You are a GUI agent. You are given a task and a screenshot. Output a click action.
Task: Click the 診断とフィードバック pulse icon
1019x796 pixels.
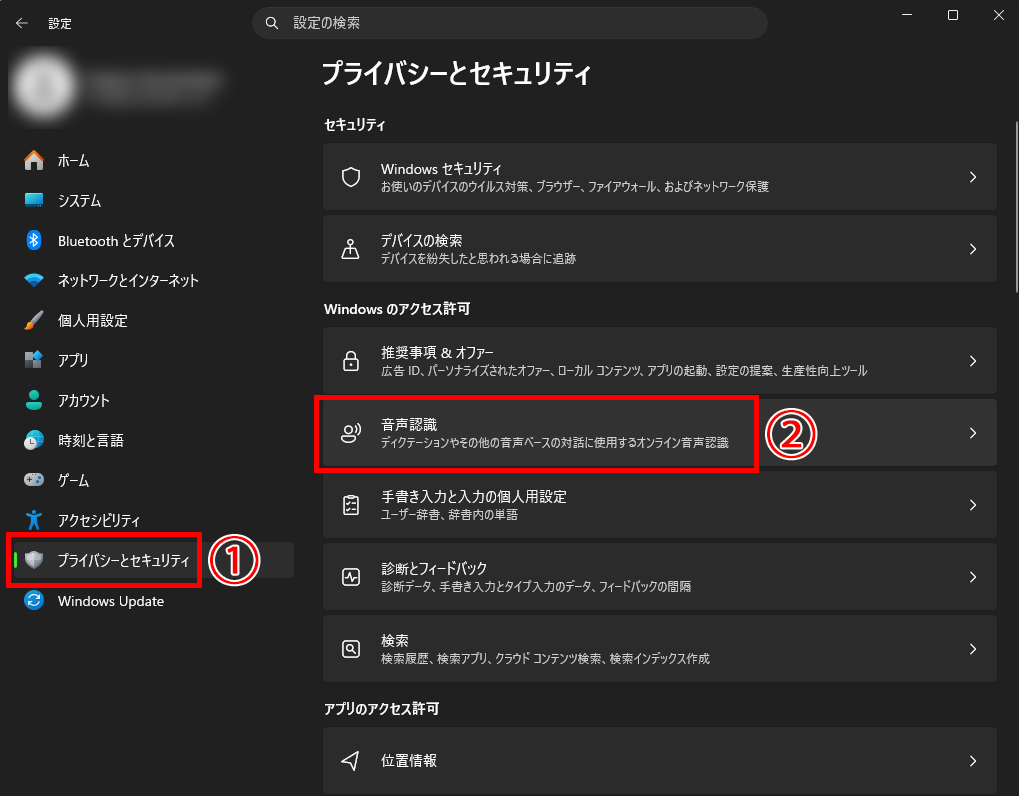[x=351, y=577]
